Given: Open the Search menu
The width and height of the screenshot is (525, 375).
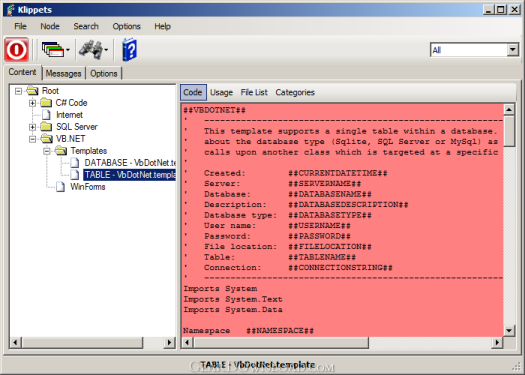Looking at the screenshot, I should (86, 26).
